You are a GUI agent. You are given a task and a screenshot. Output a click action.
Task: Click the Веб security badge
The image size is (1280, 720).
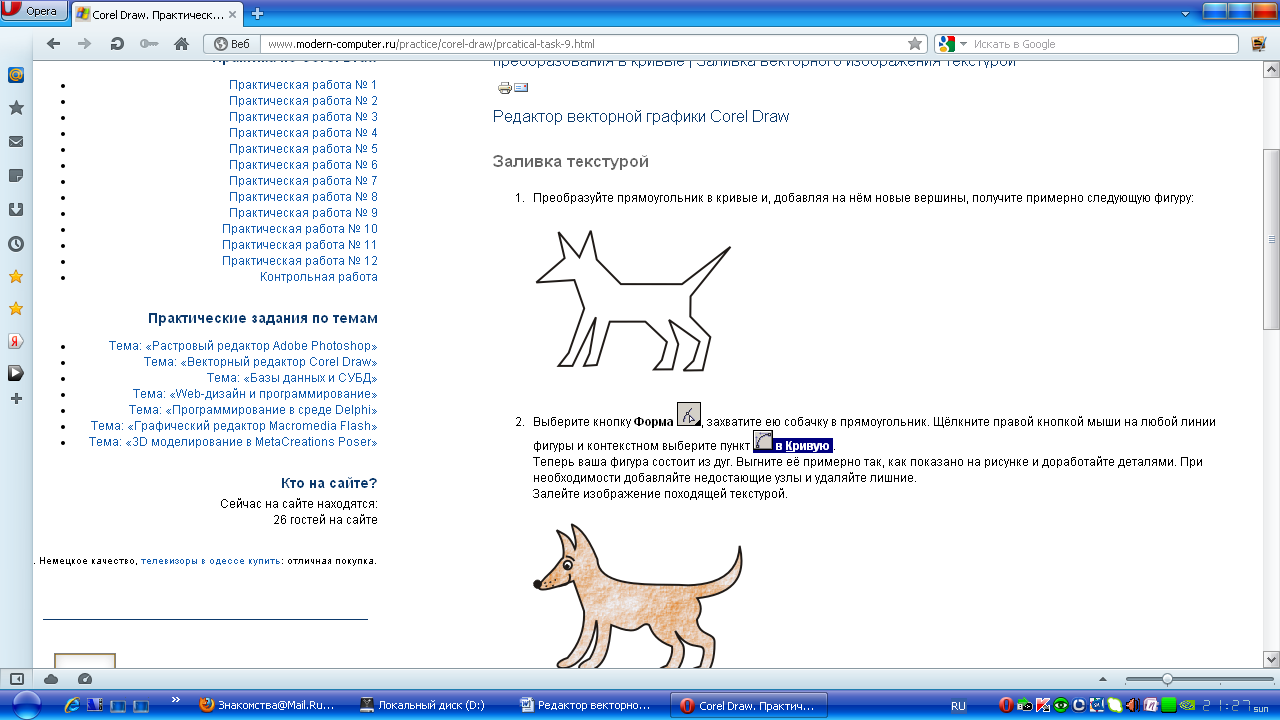tap(232, 44)
